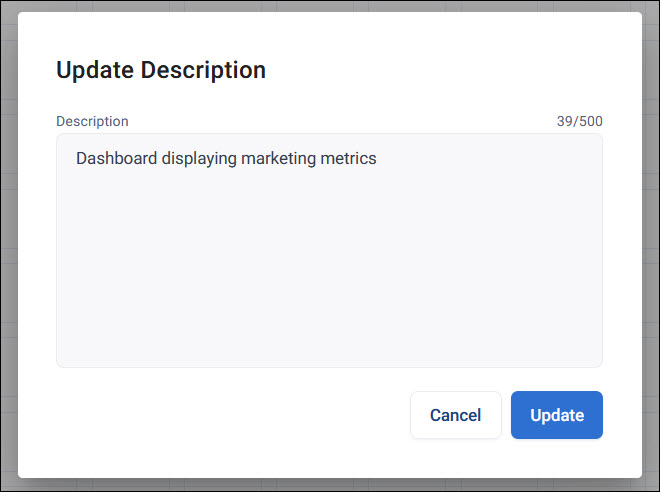Cancel the description update
The height and width of the screenshot is (492, 660).
456,415
